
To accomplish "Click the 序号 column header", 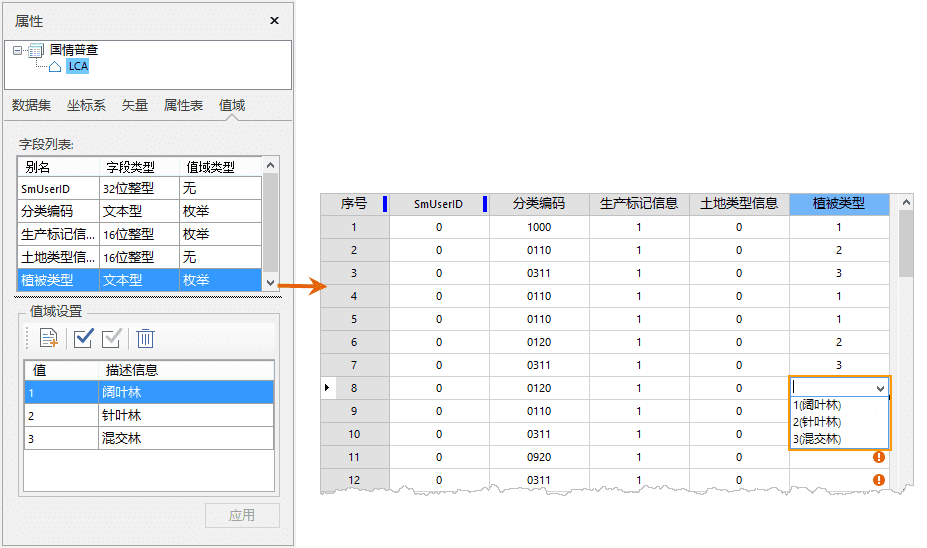I will 354,204.
